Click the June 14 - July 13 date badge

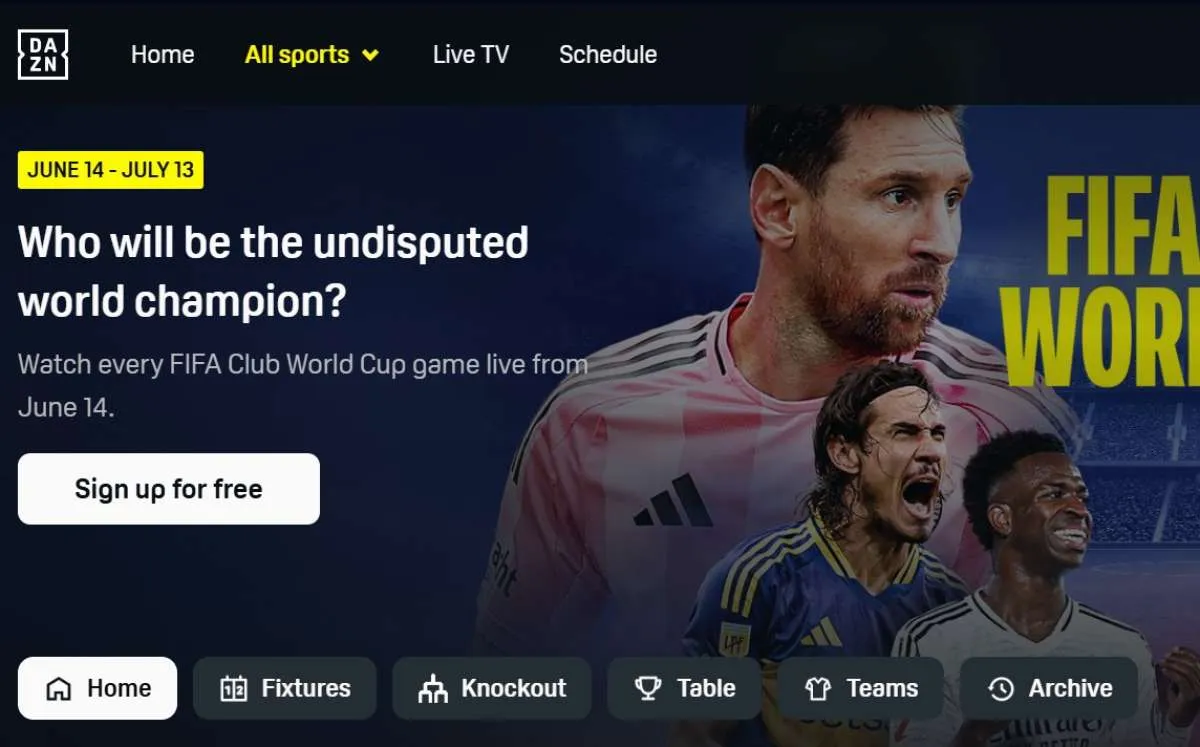[111, 170]
